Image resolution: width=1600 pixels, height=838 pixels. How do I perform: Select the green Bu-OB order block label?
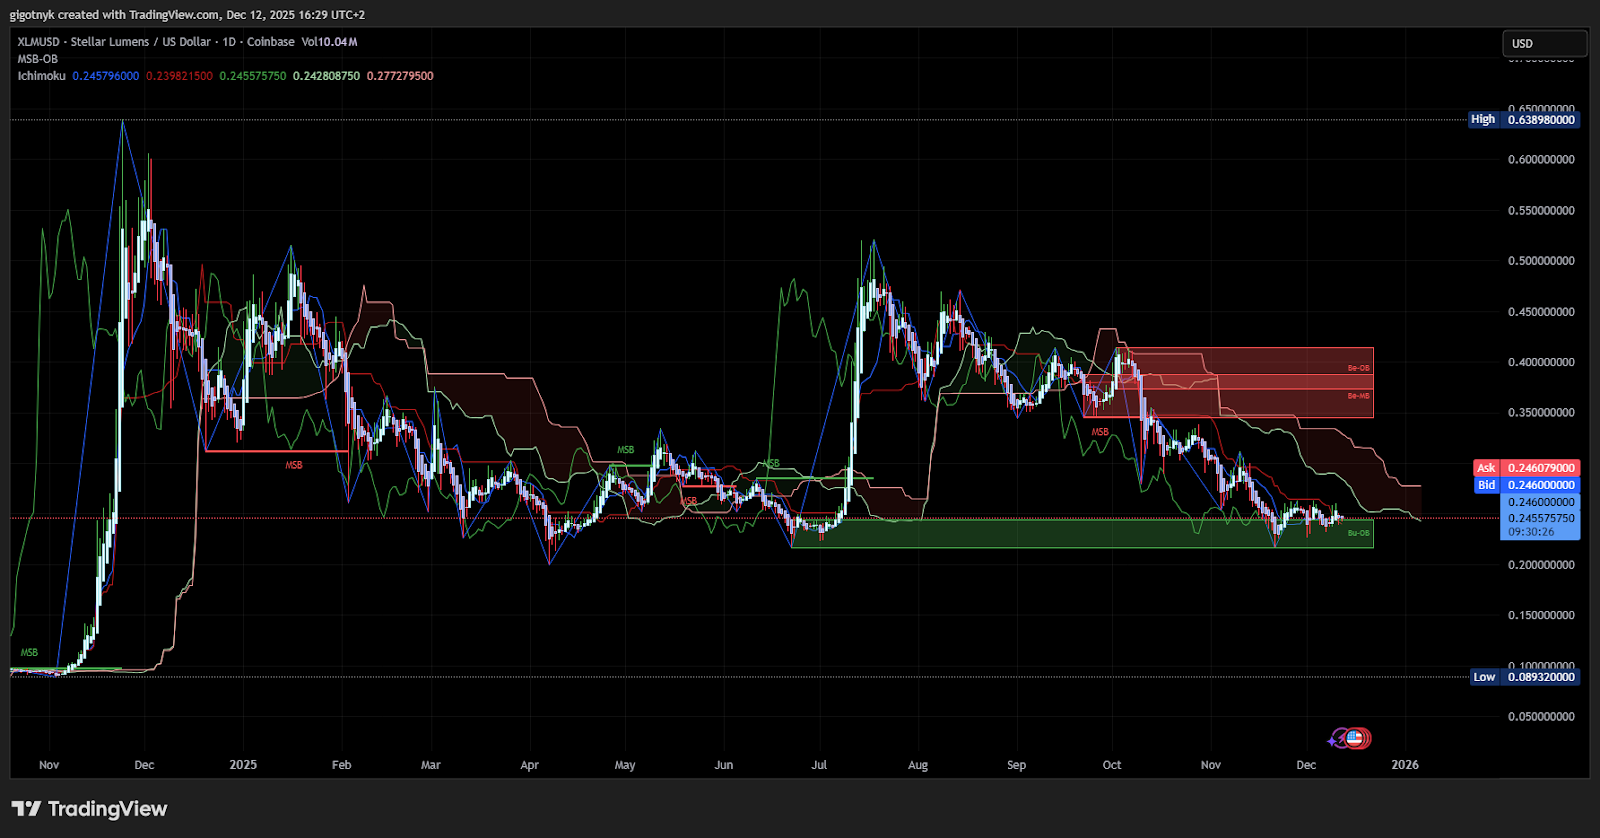(1358, 533)
